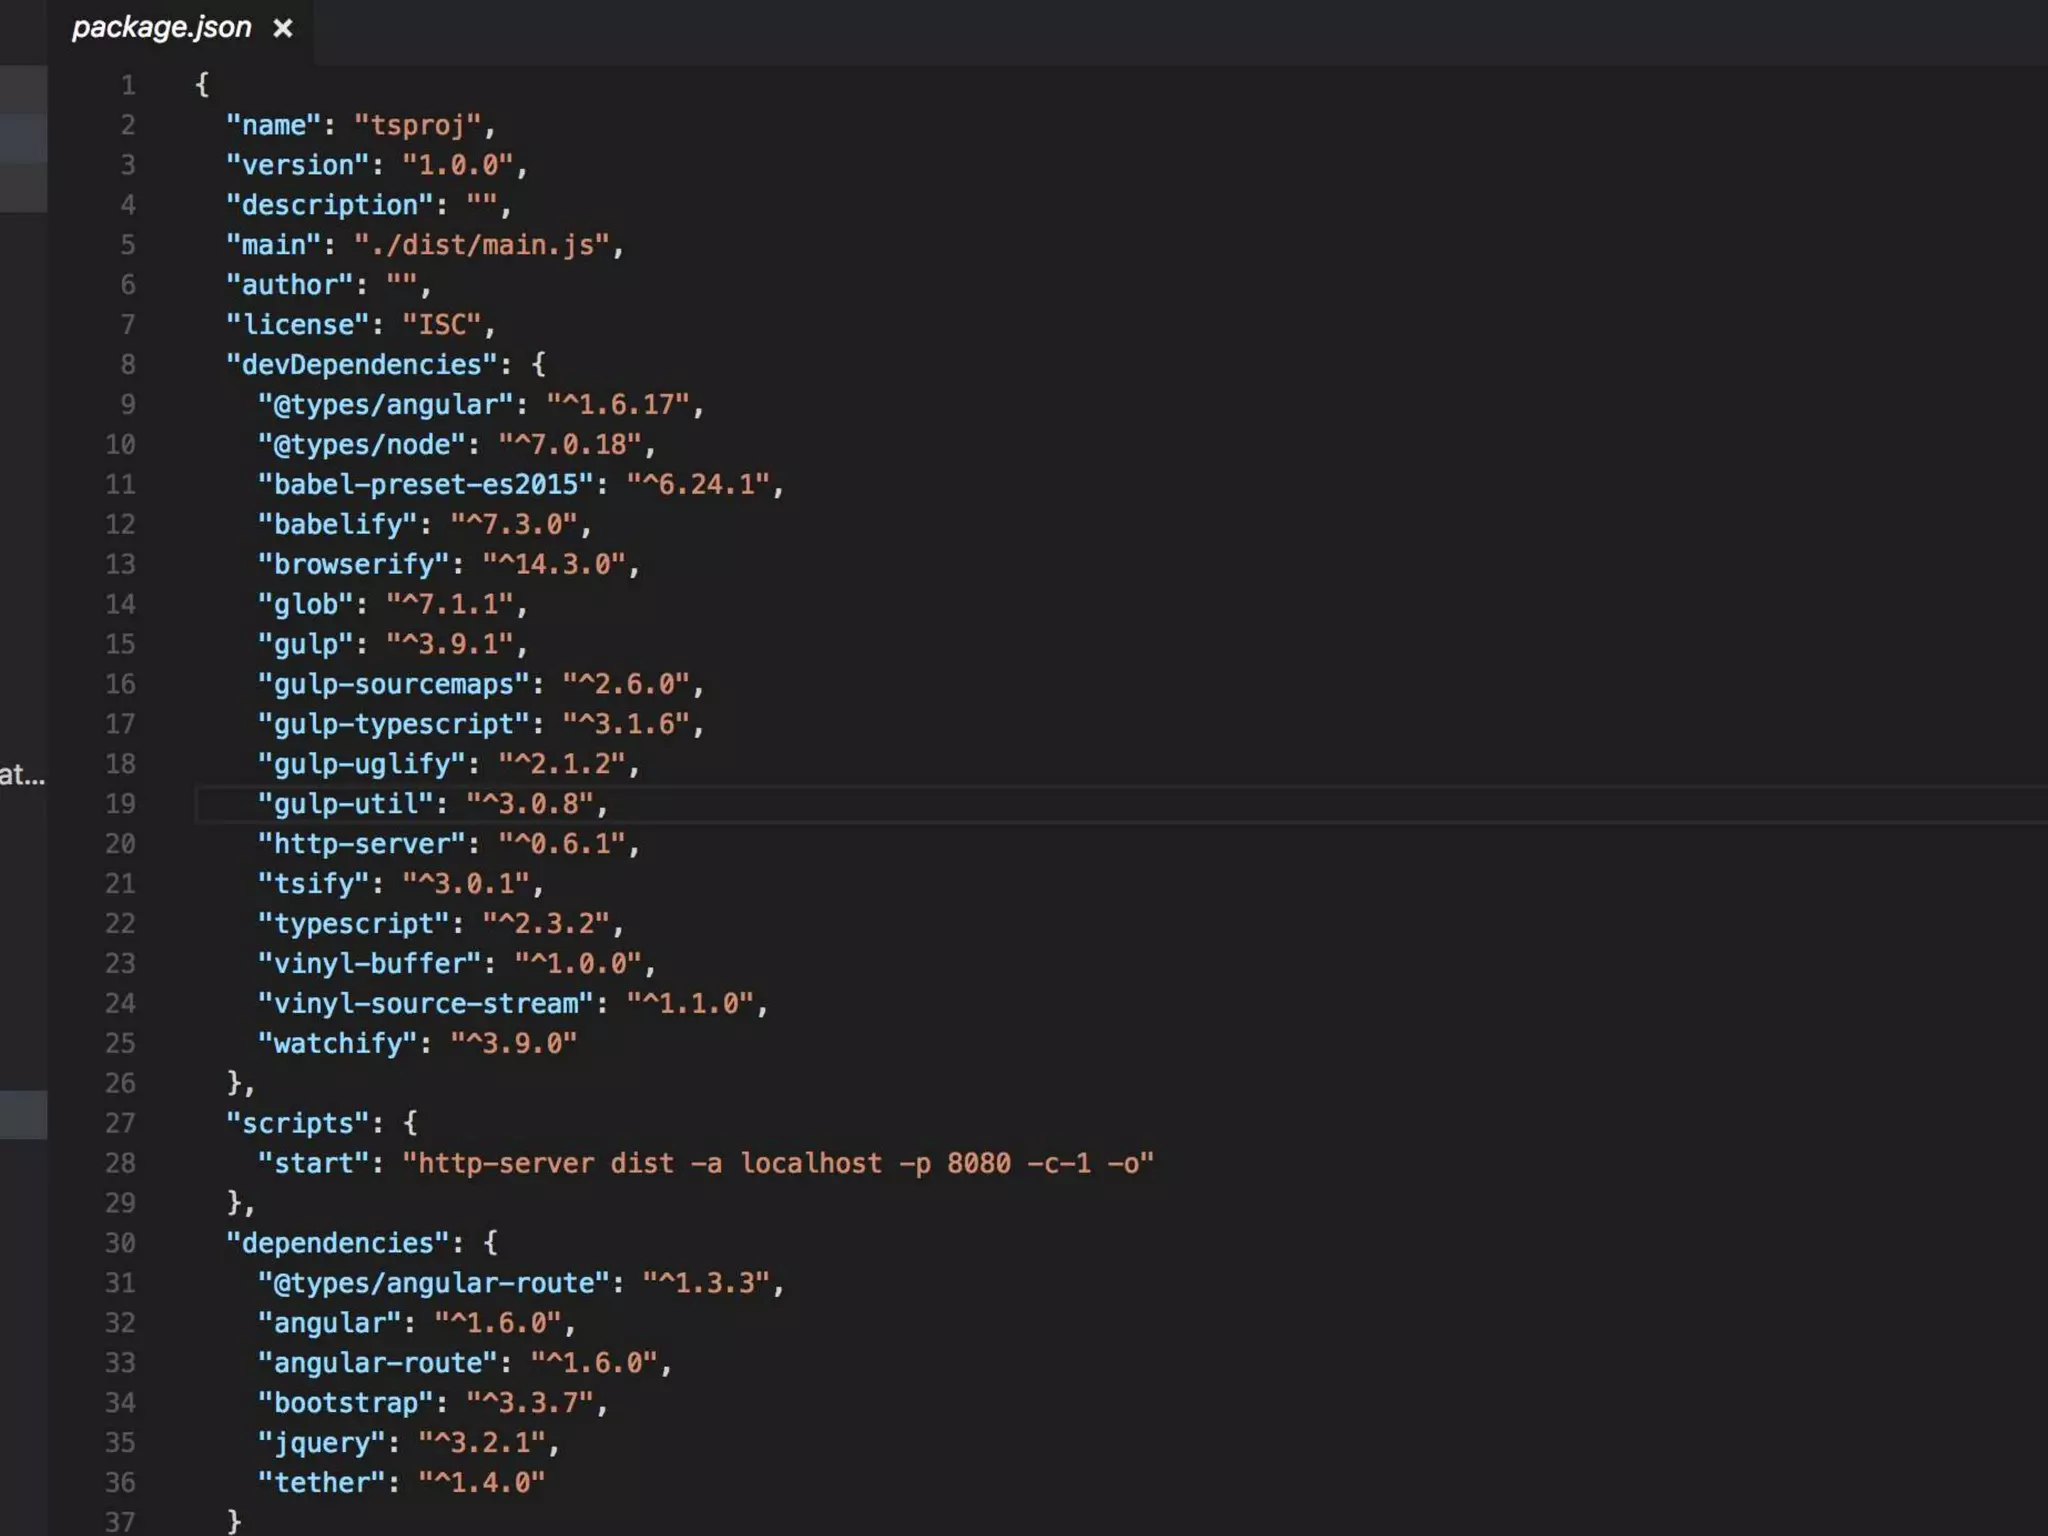Place cursor on "dependencies" key
2048x1536 pixels.
coord(337,1243)
